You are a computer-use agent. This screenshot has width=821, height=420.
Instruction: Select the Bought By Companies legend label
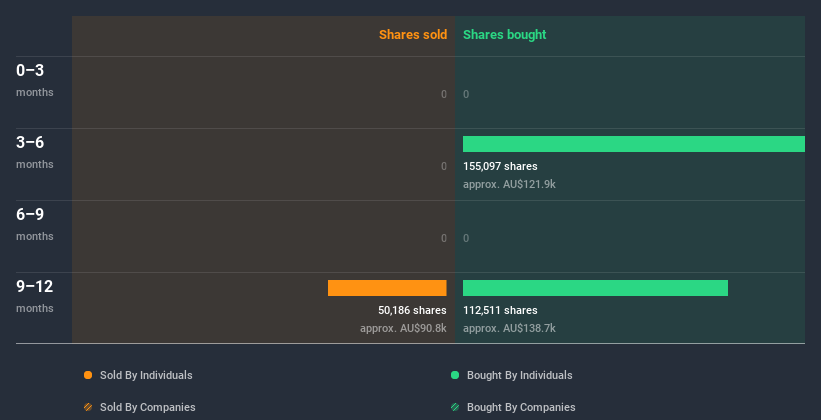click(521, 407)
